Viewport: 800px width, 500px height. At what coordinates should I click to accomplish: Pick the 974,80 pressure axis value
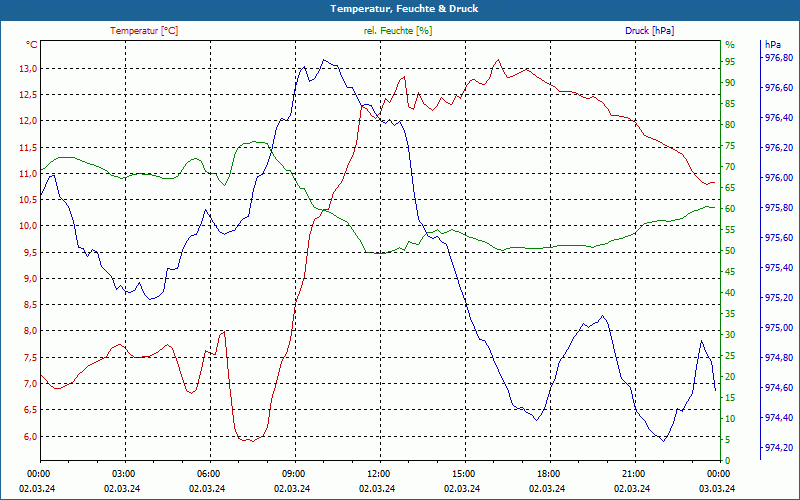click(779, 358)
